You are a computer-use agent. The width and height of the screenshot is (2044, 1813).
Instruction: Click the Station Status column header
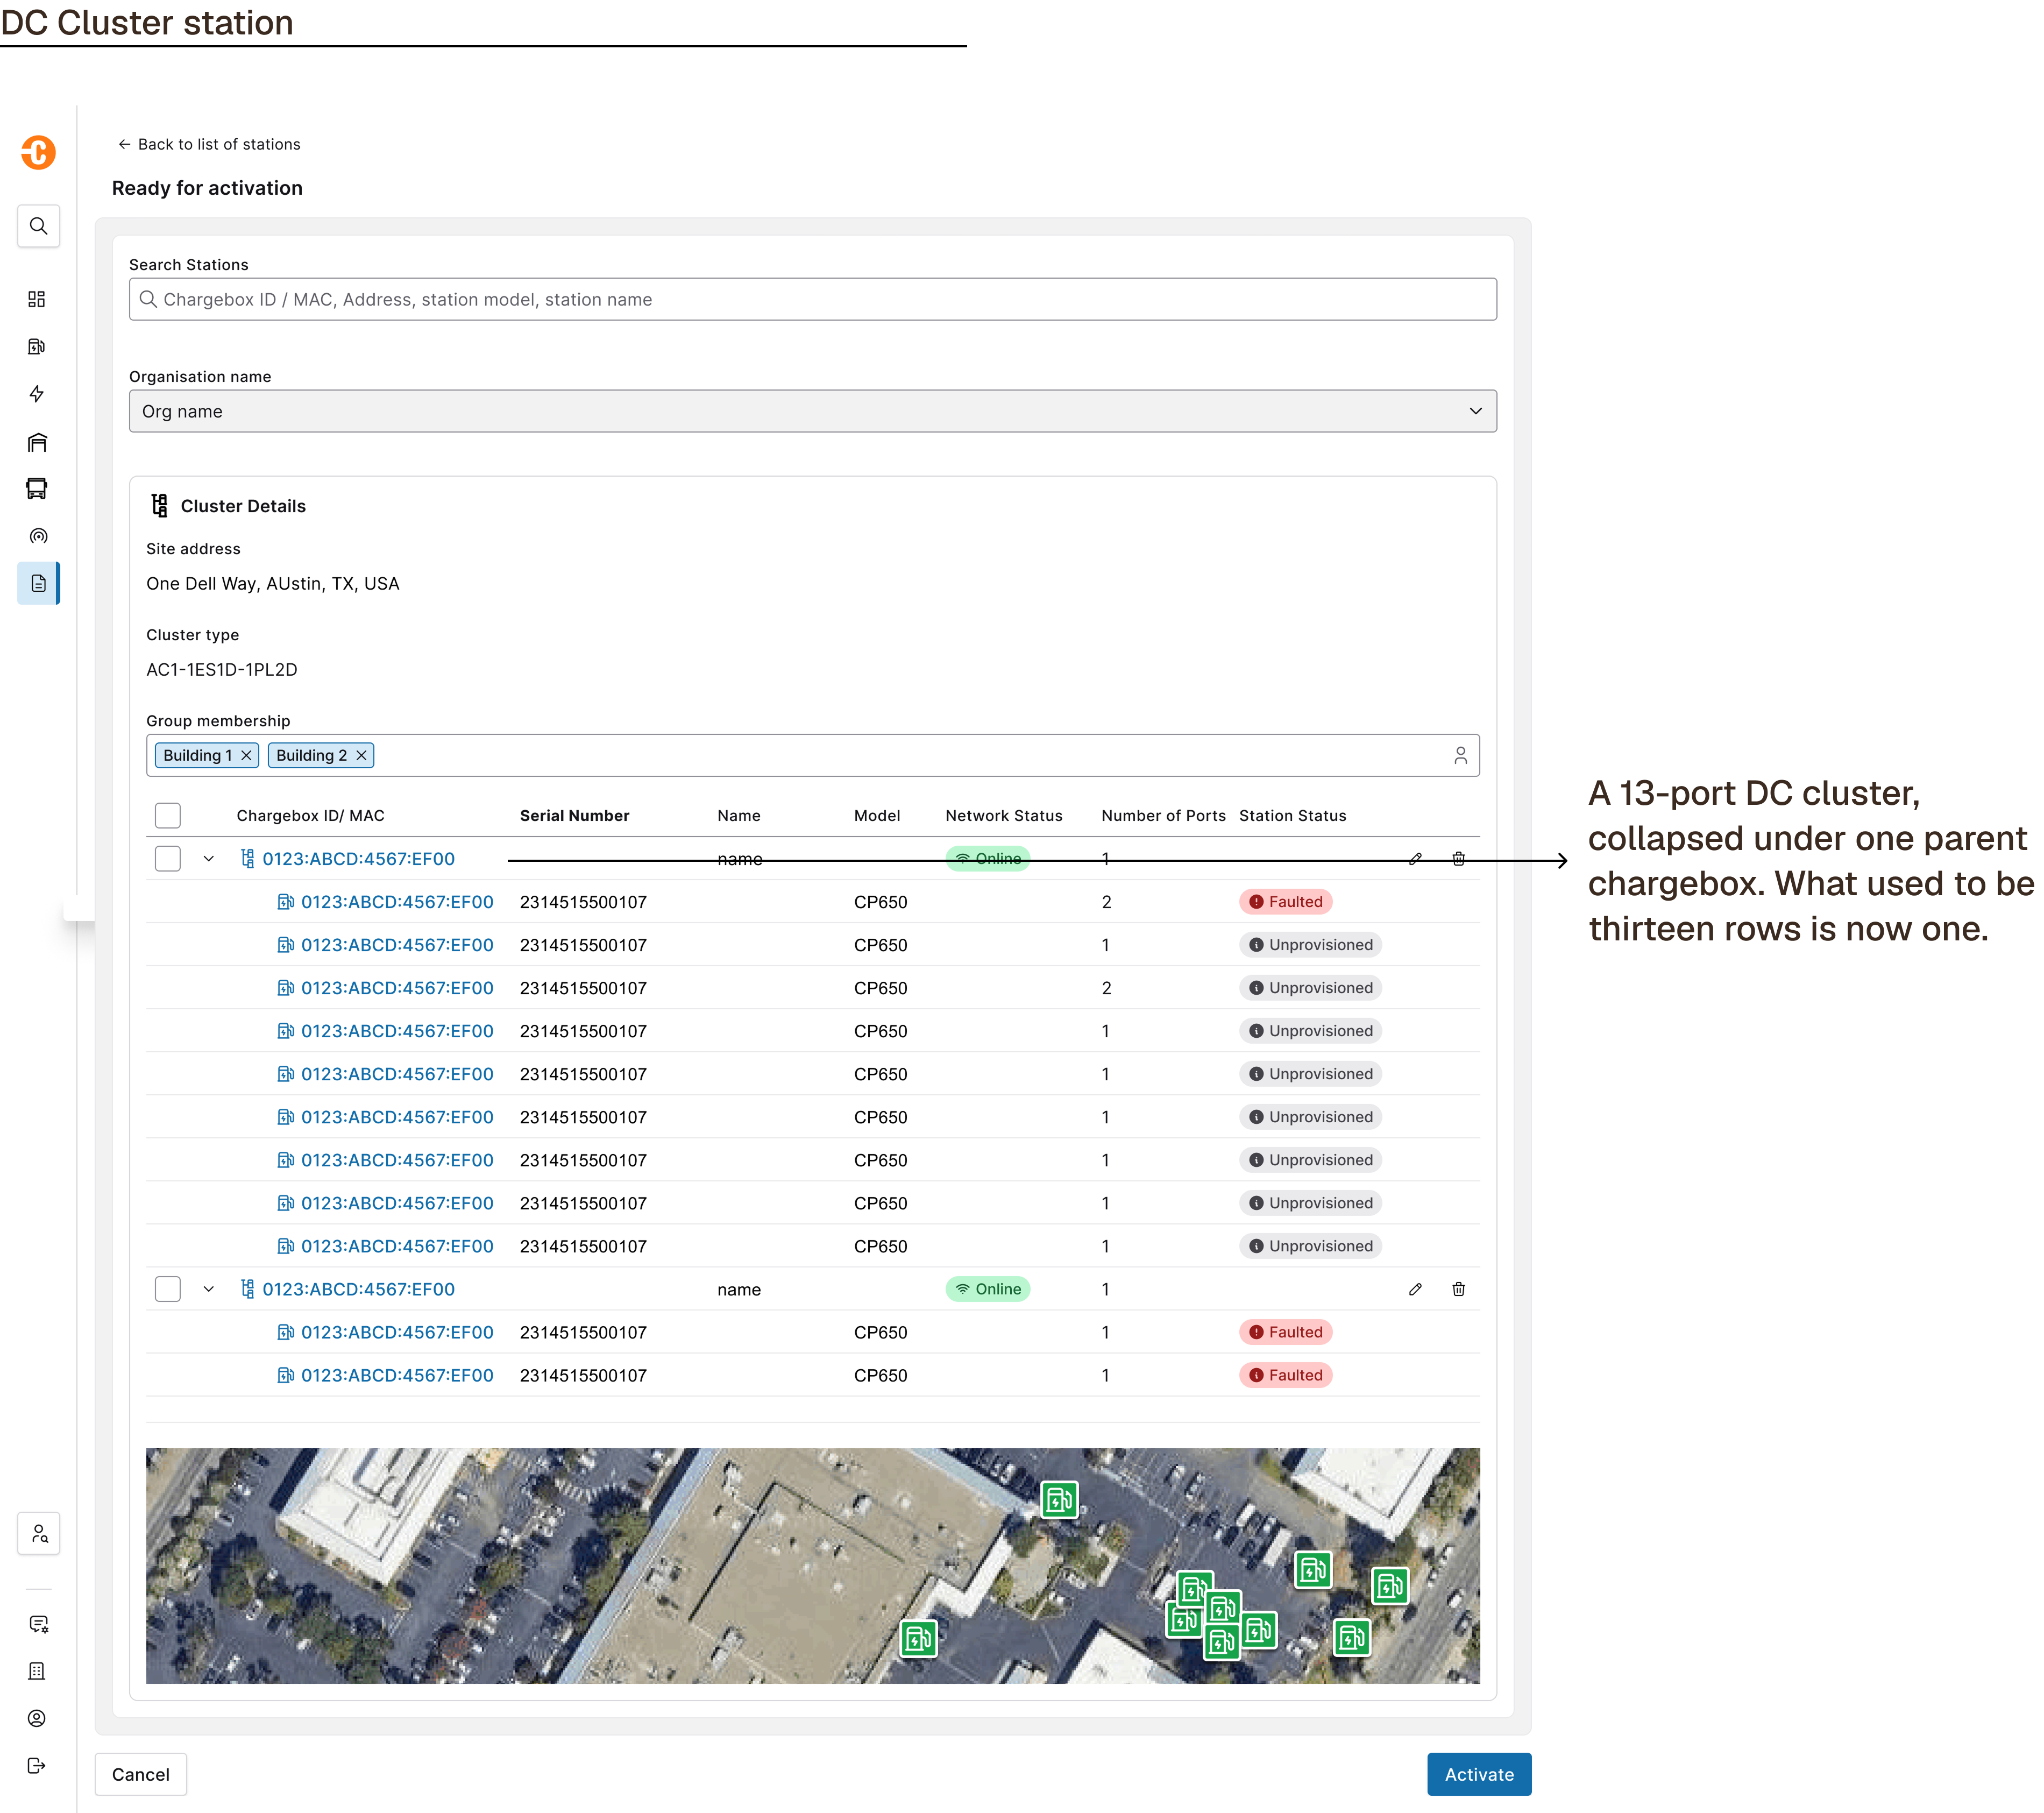point(1292,816)
